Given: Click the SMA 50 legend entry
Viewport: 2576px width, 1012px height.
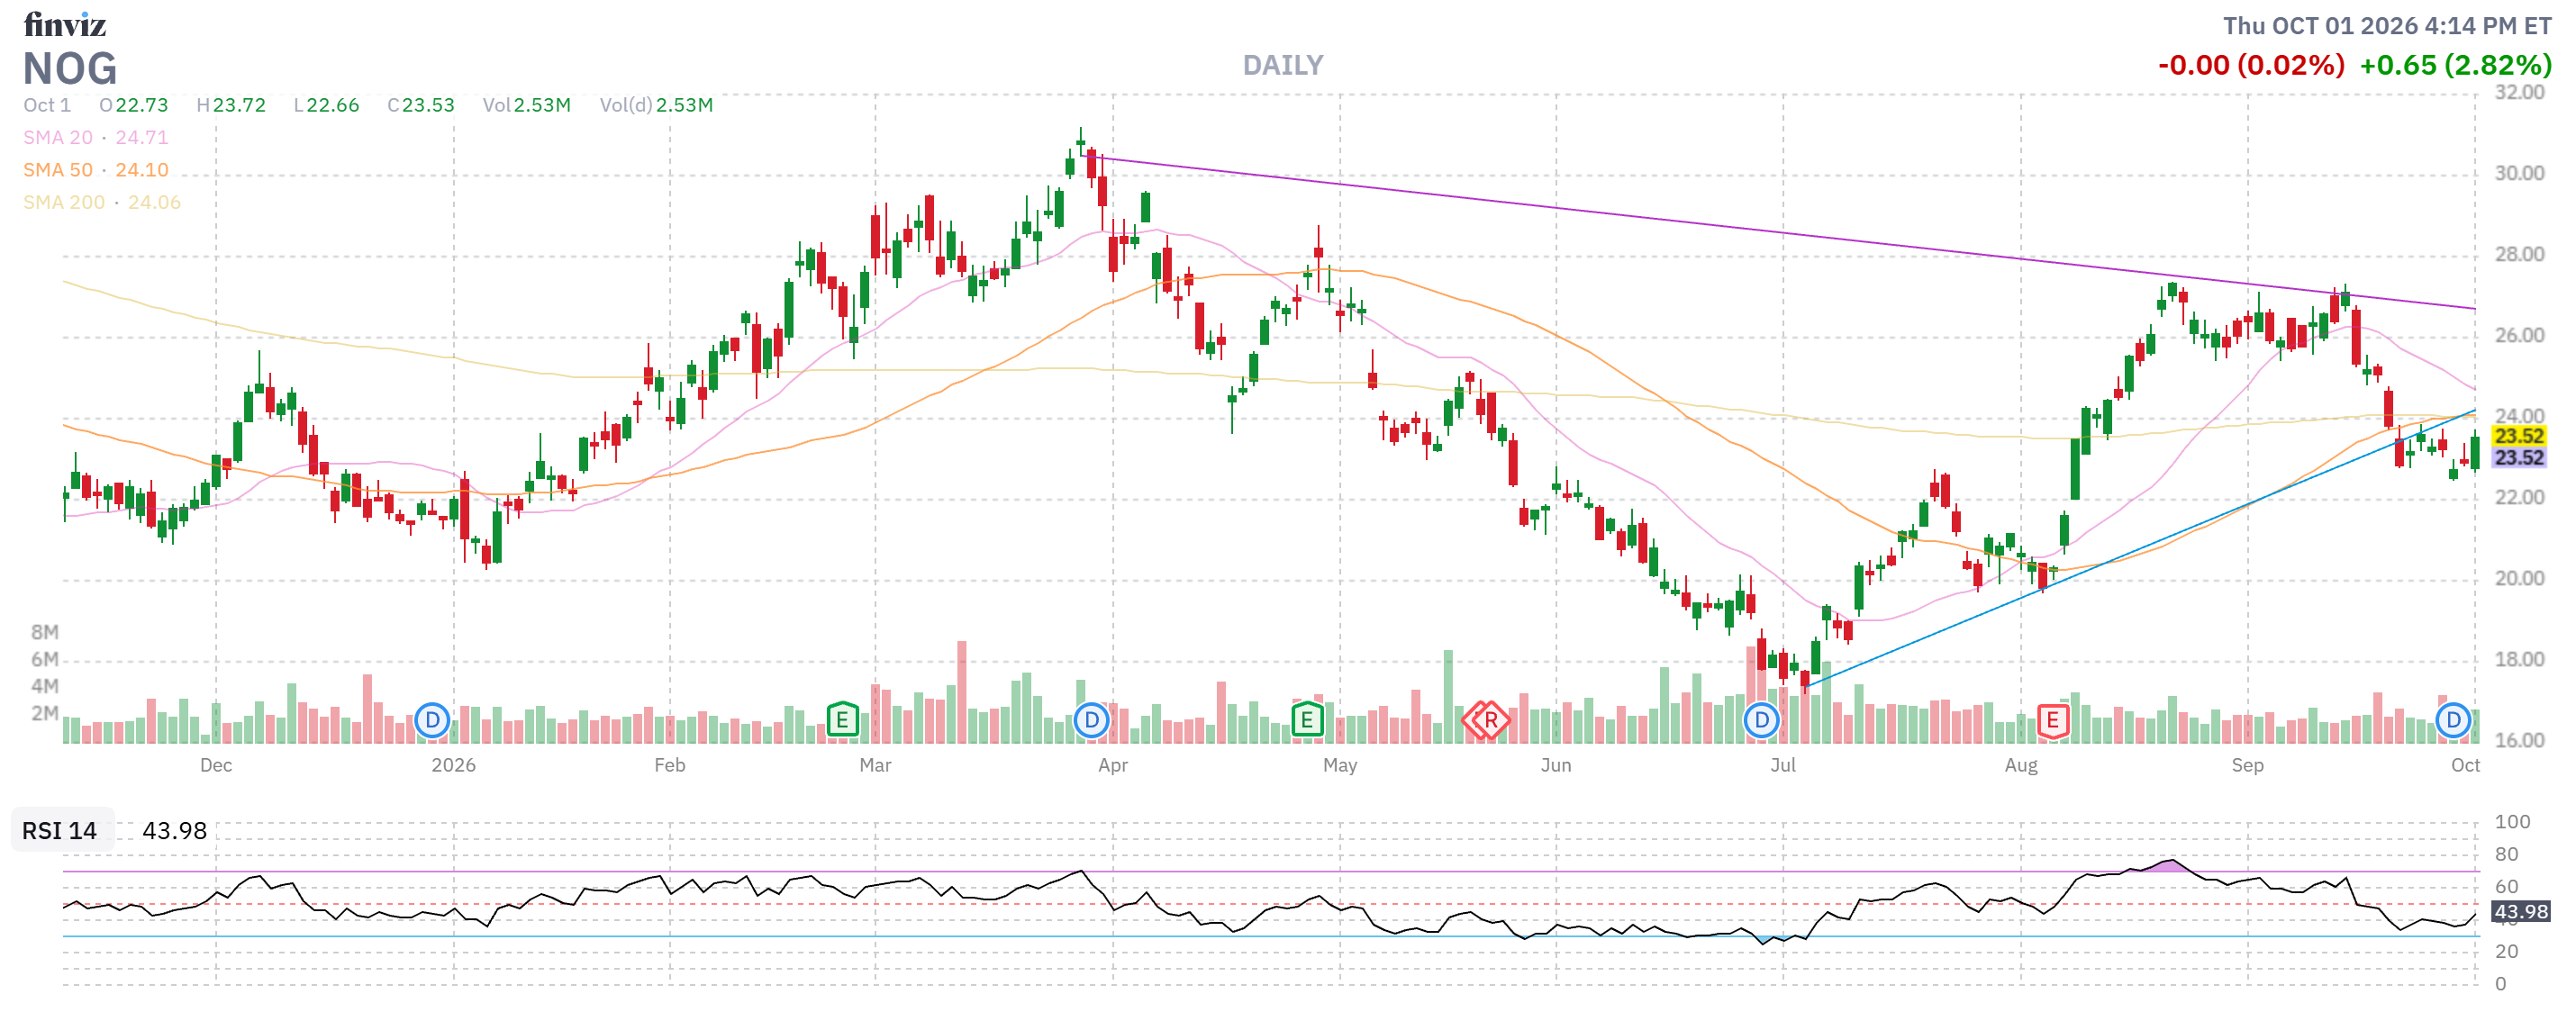Looking at the screenshot, I should click(96, 170).
